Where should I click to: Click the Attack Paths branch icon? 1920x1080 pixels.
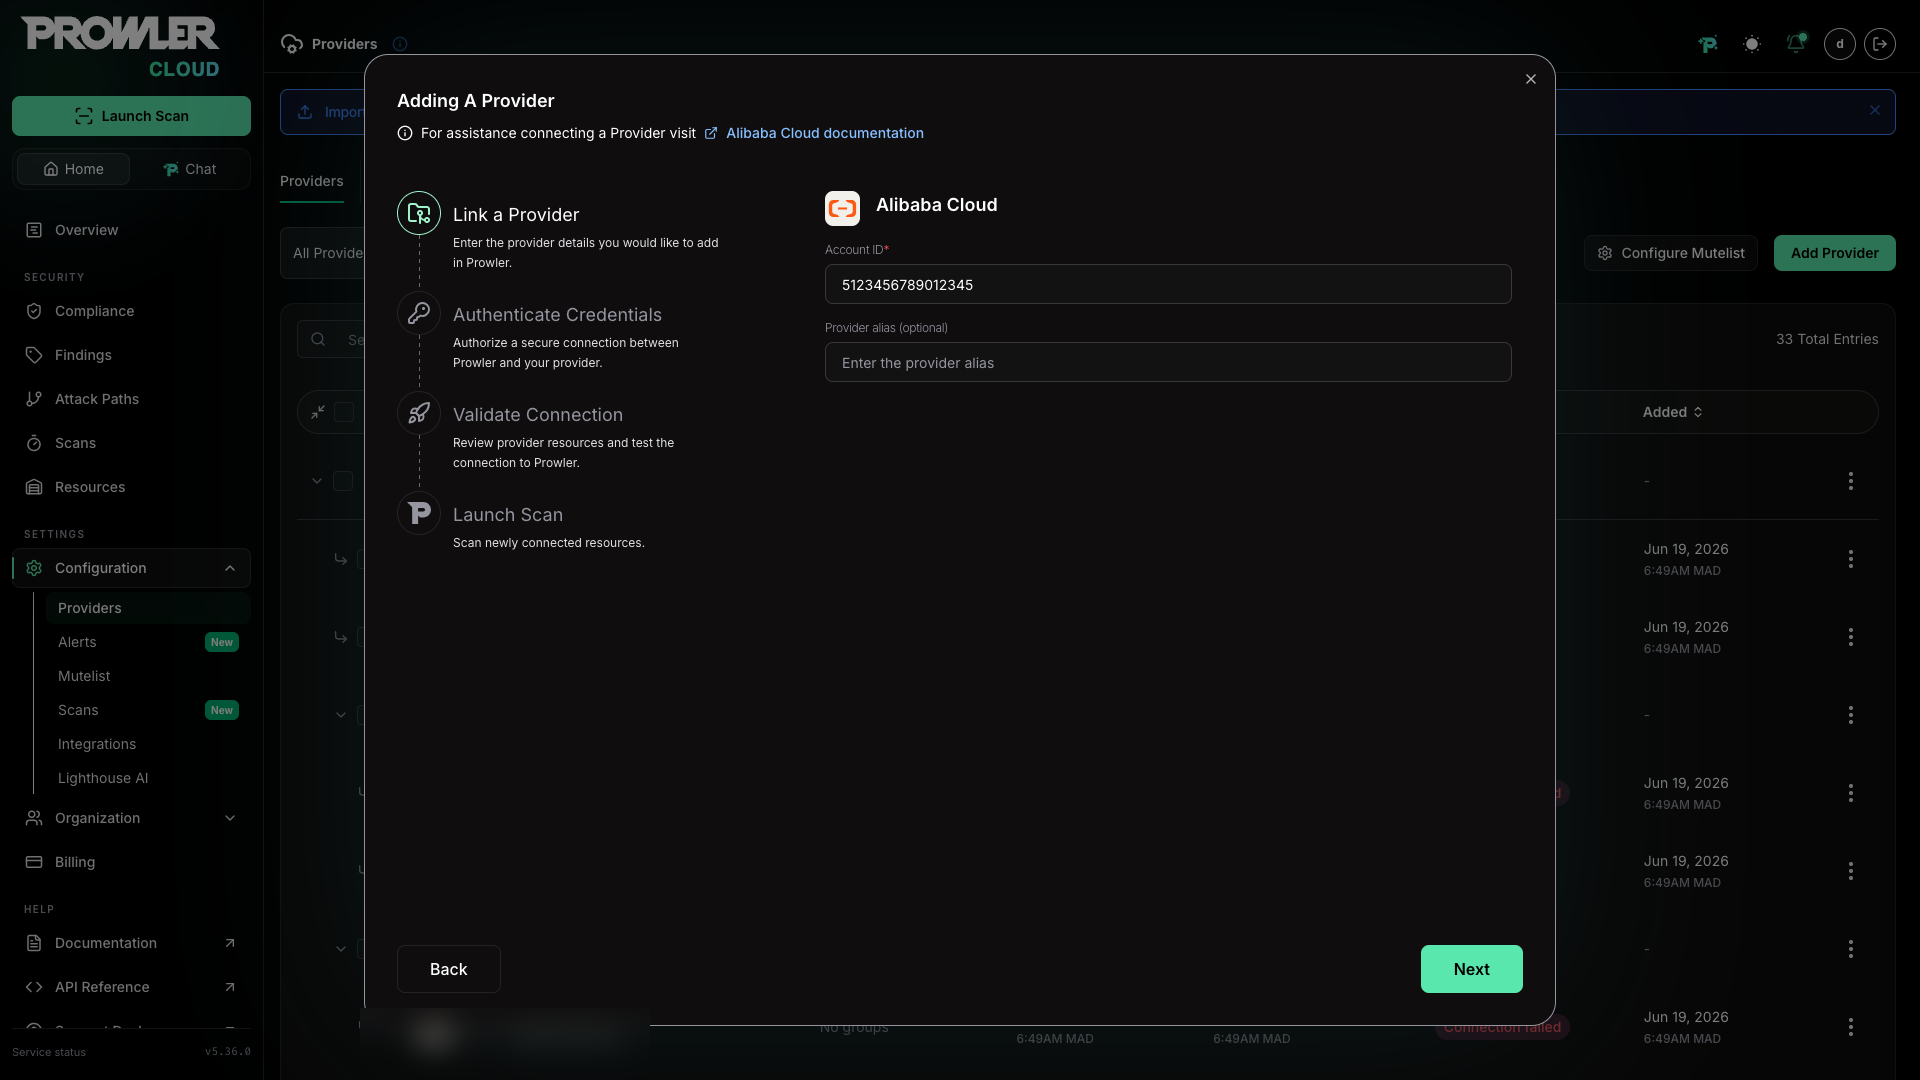click(x=34, y=399)
